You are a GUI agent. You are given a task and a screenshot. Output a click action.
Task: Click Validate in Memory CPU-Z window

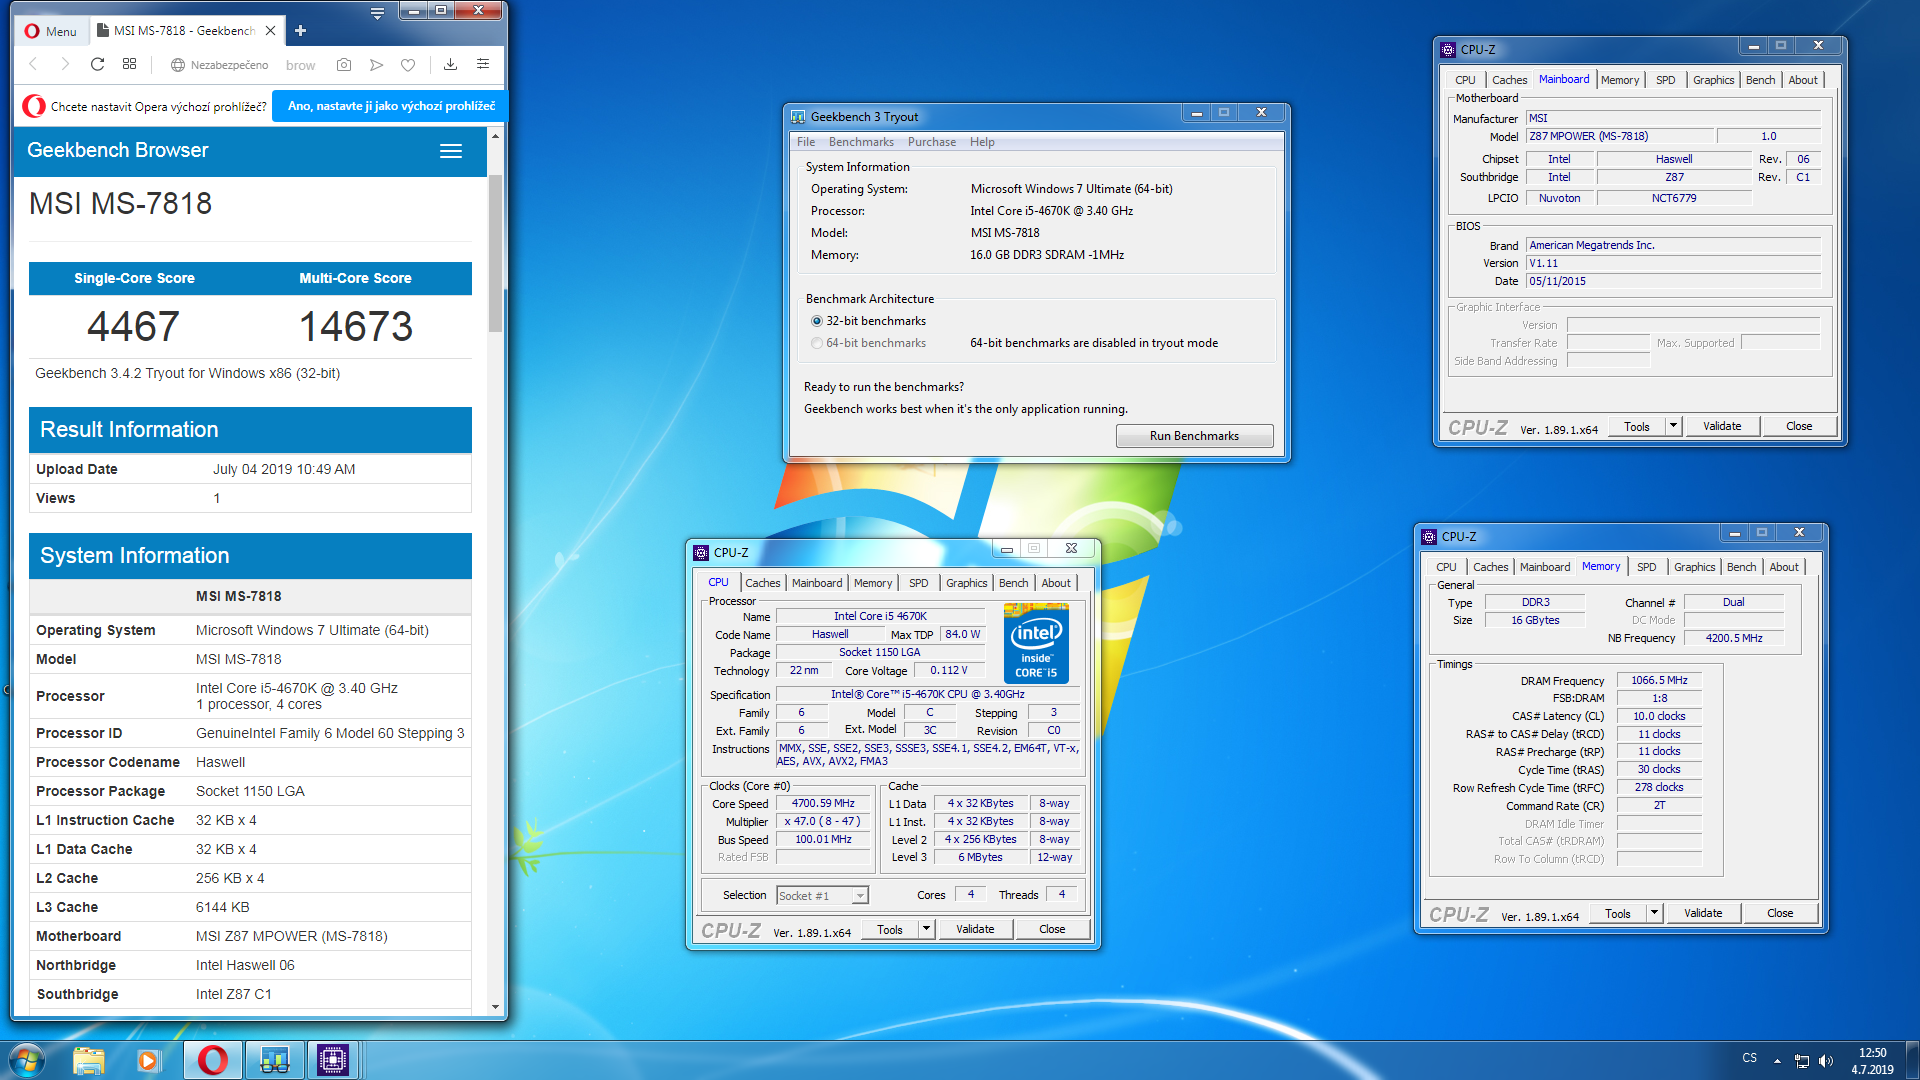pos(1703,914)
